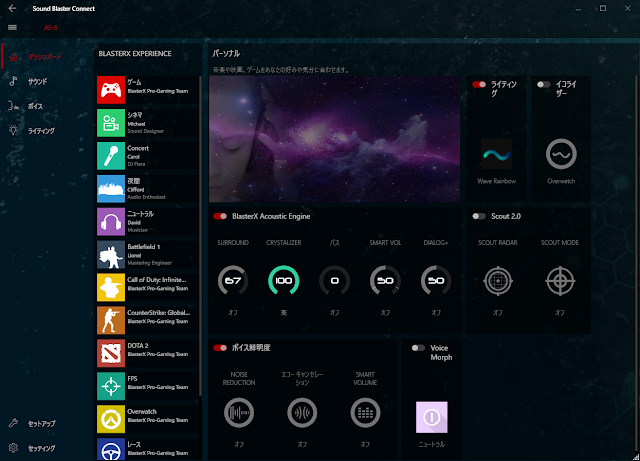This screenshot has height=461, width=640.
Task: Click the Smart Volume voice icon
Action: [365, 413]
